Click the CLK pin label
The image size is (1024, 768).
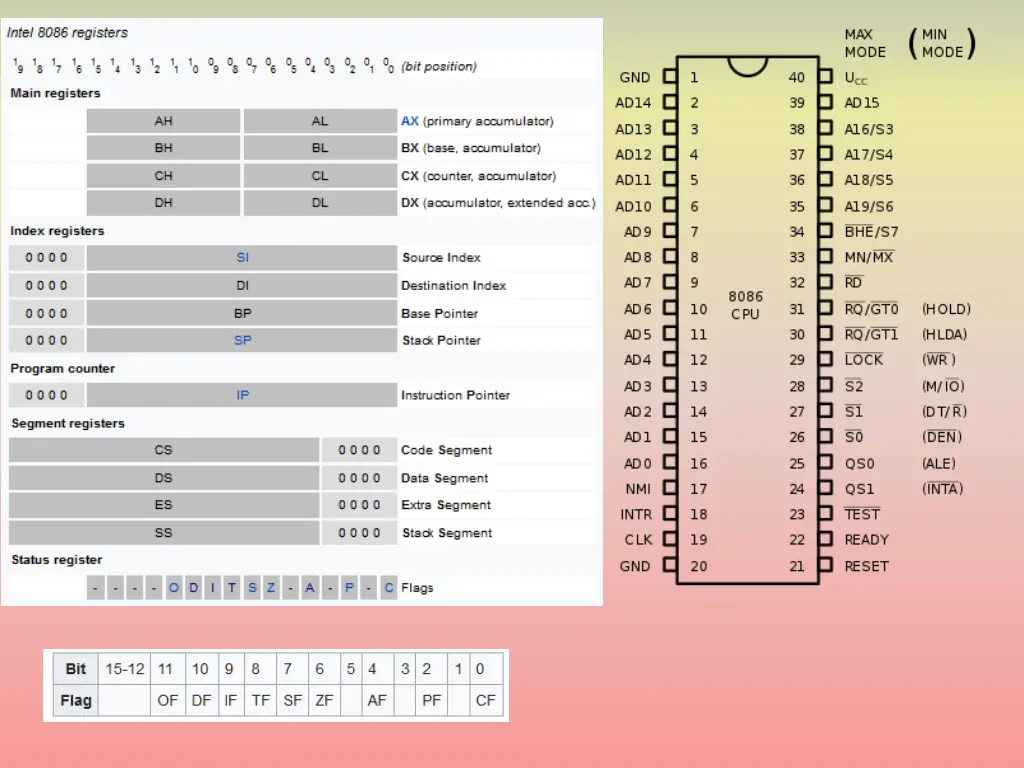tap(638, 540)
